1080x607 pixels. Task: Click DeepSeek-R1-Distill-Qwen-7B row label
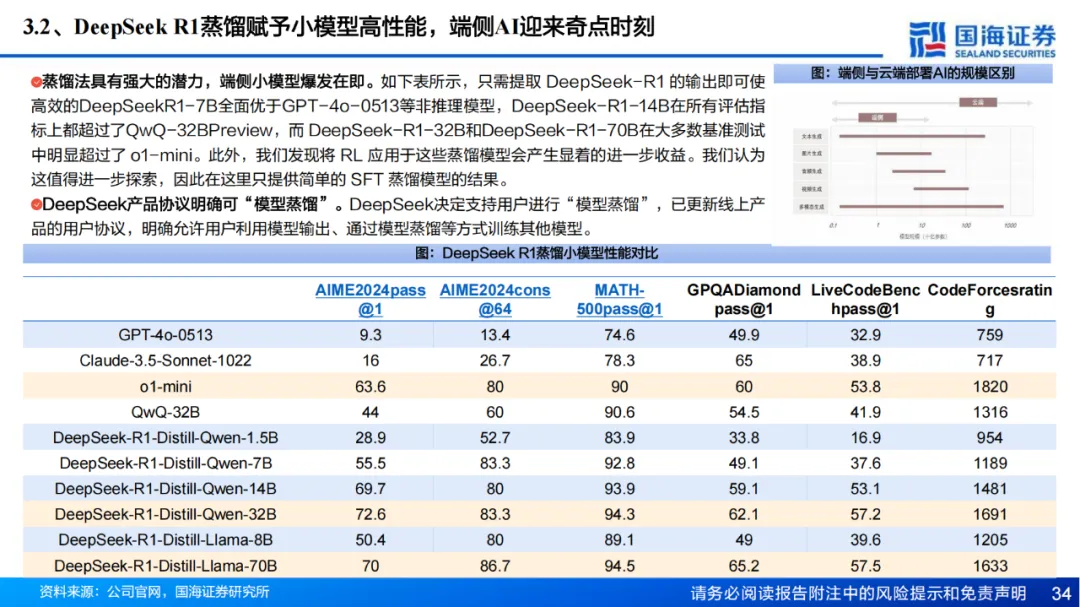pos(165,463)
